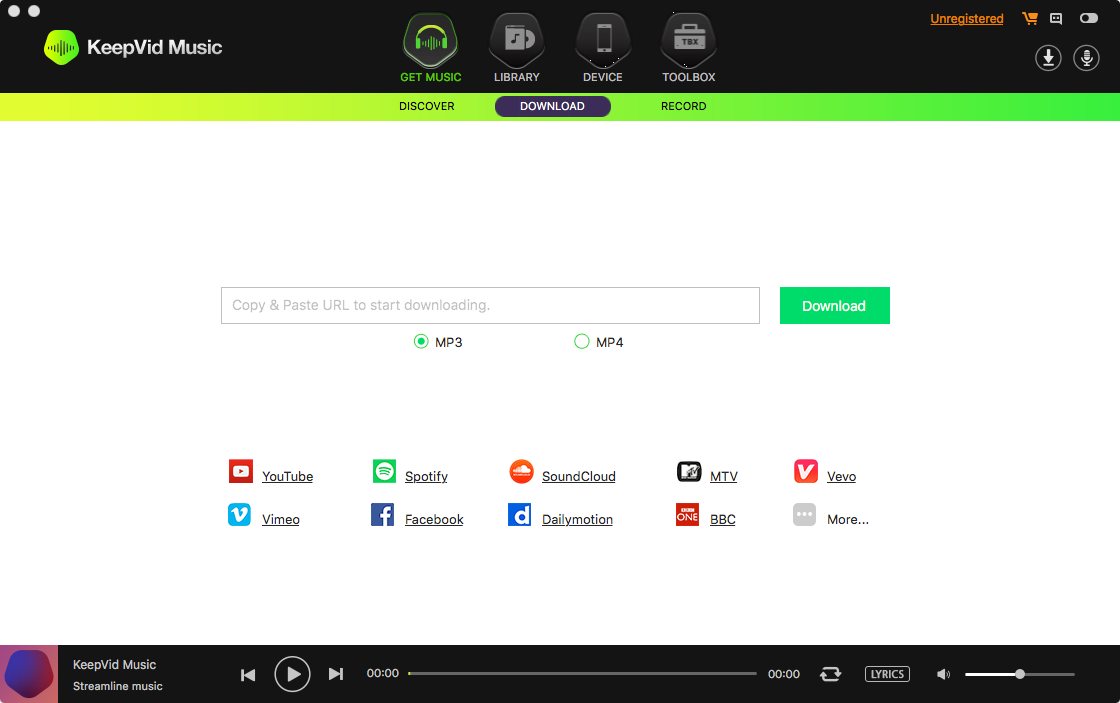Click the URL paste input field

(x=490, y=306)
